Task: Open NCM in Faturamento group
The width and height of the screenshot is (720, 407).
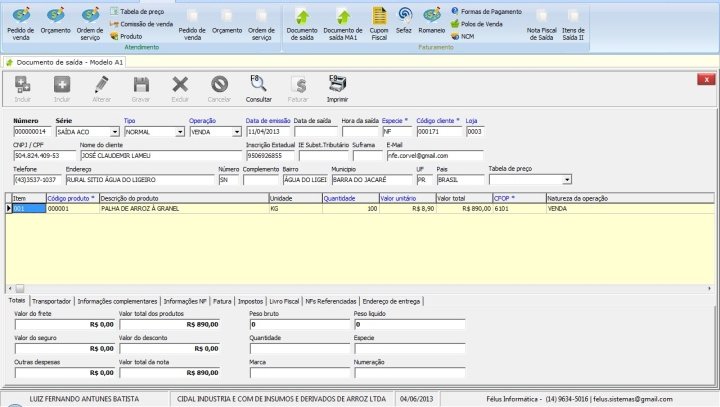Action: 462,36
